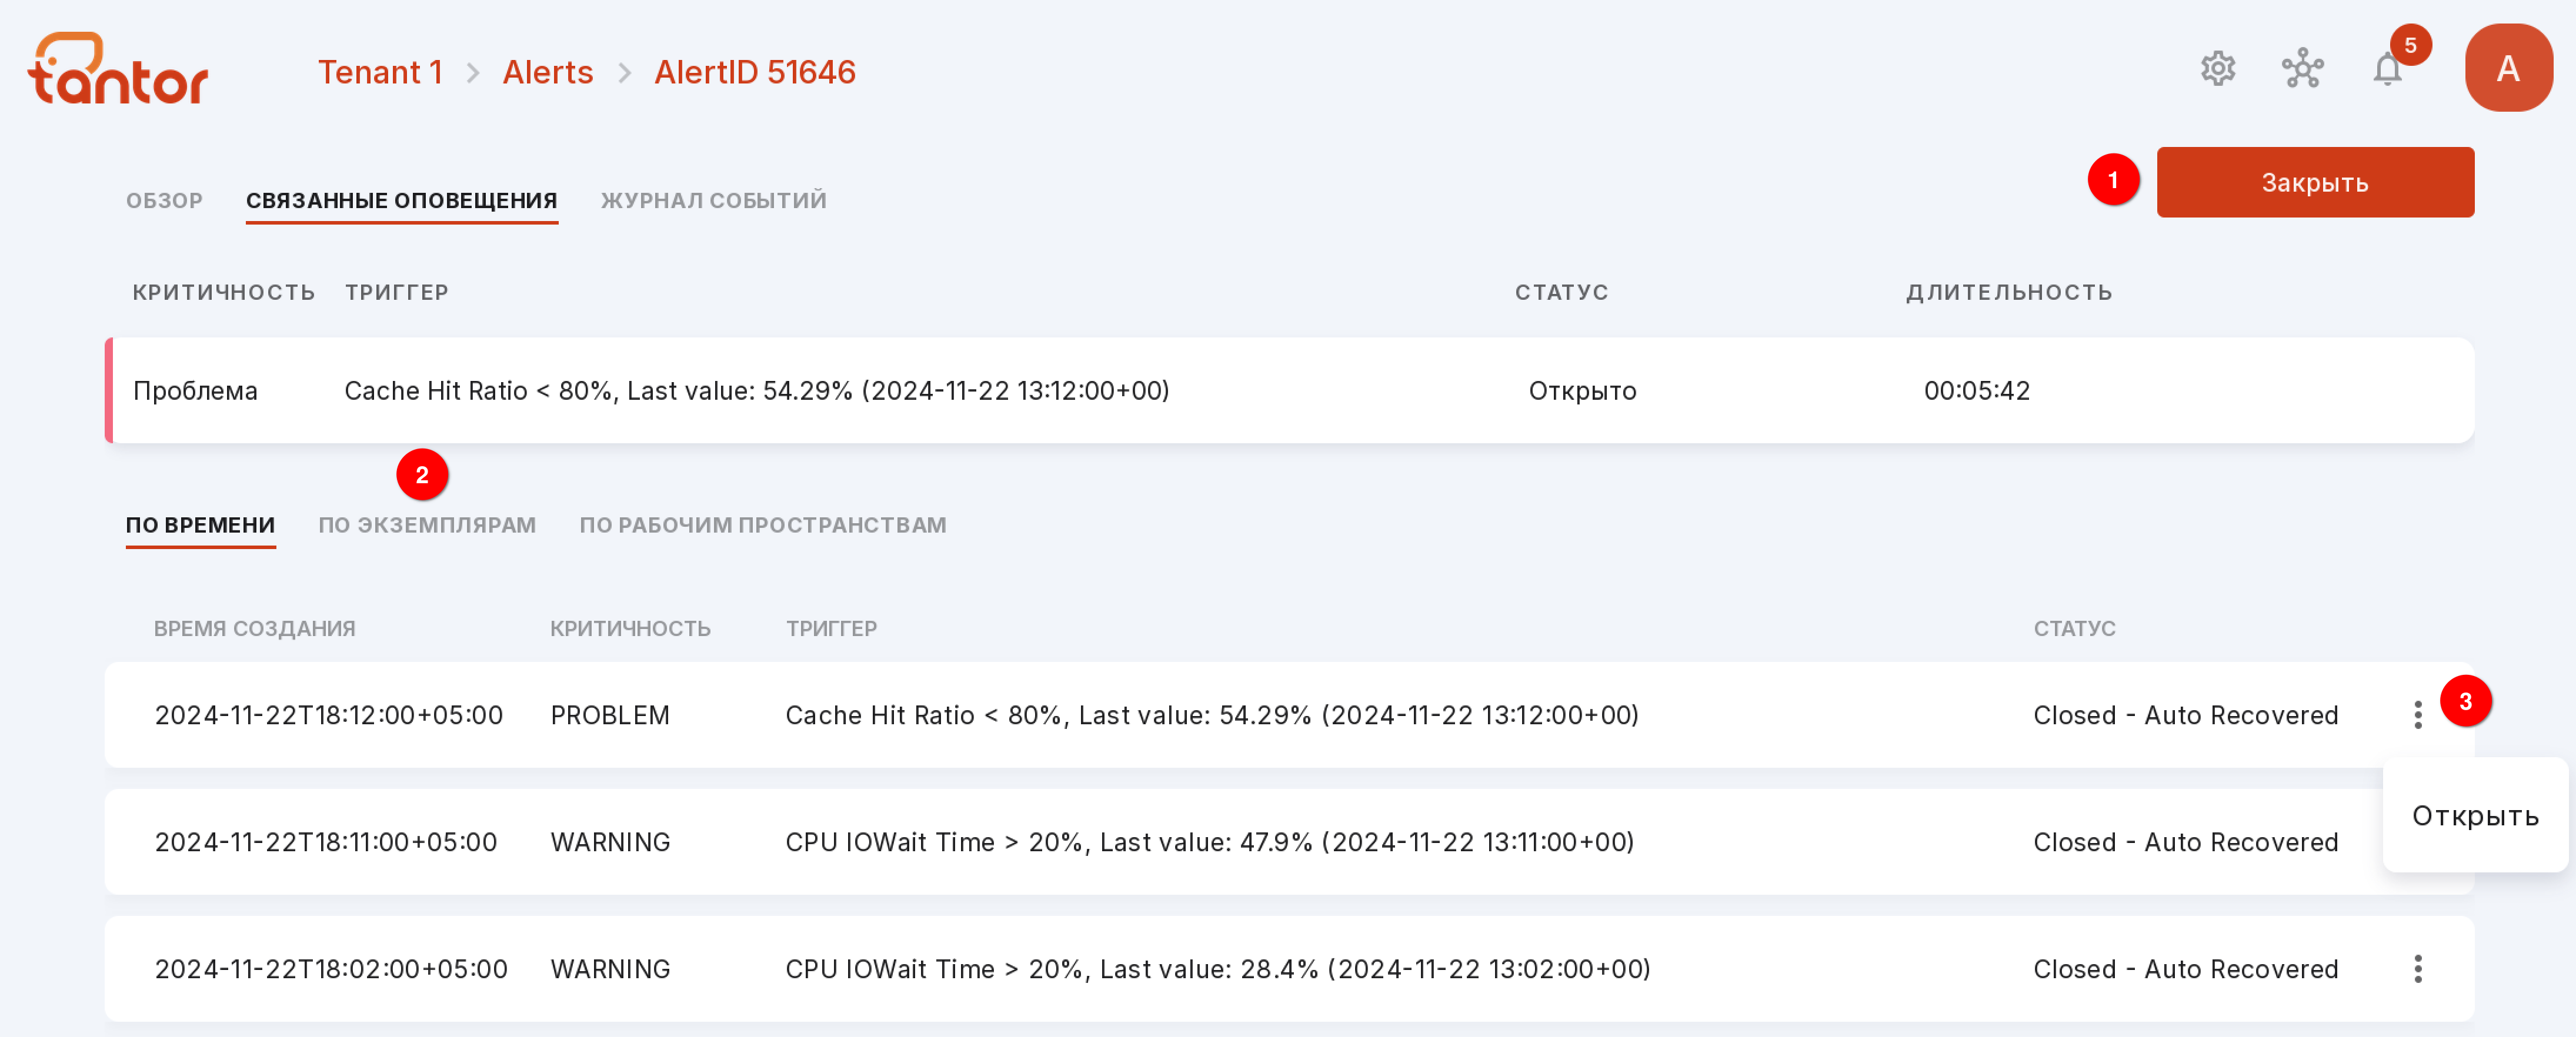Open the settings gear icon

2217,69
